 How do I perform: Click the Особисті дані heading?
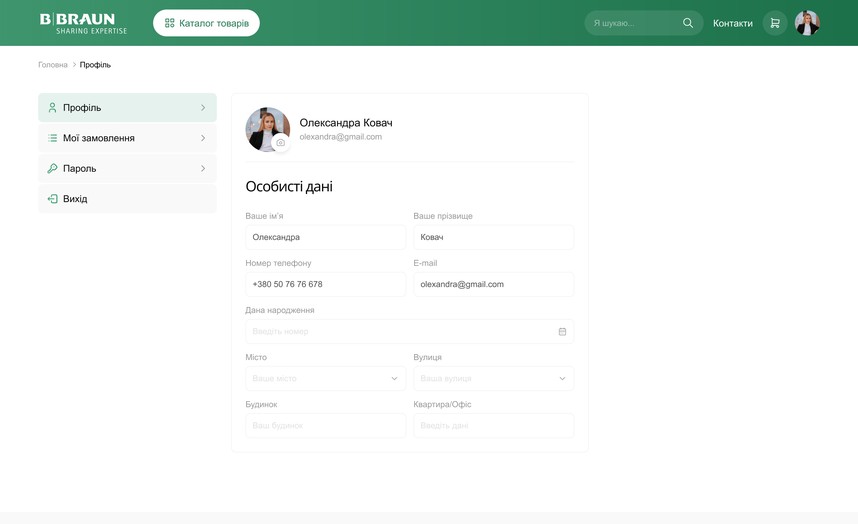coord(289,187)
